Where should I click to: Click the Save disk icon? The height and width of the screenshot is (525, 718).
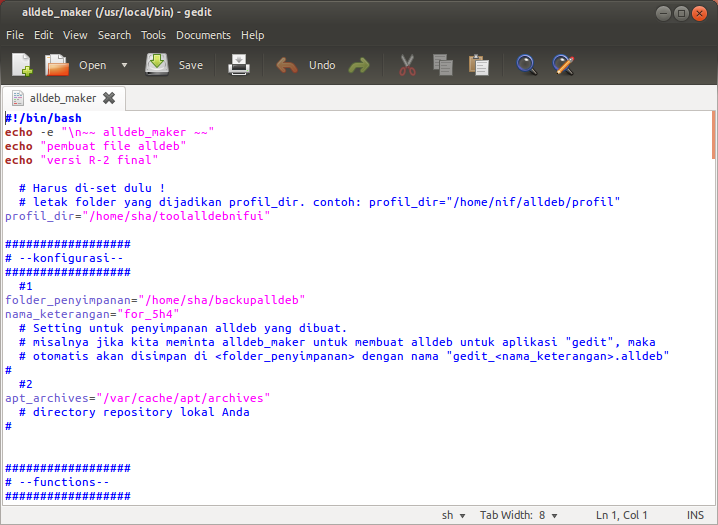click(157, 65)
